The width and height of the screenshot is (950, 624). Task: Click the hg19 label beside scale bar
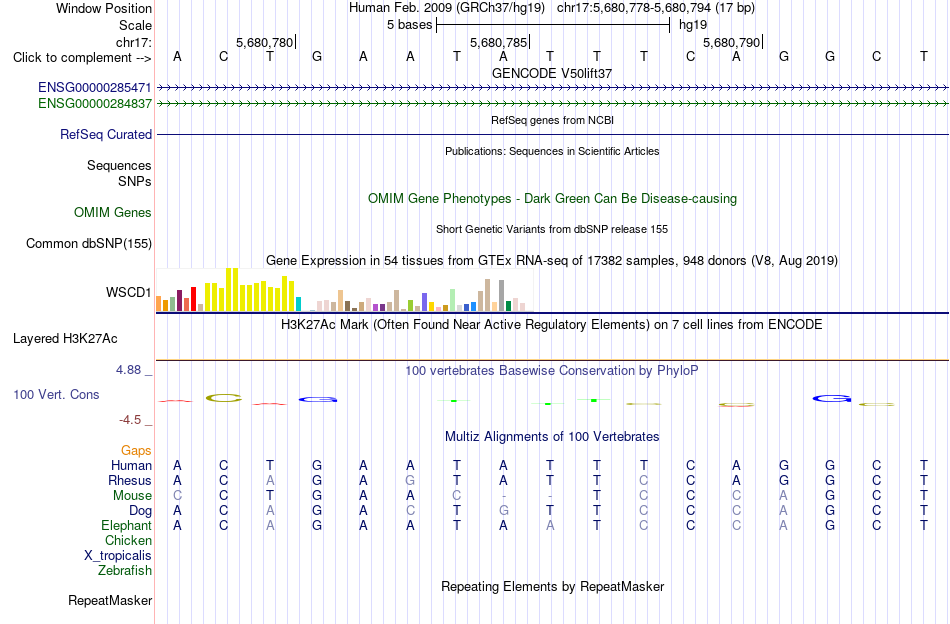[x=693, y=25]
